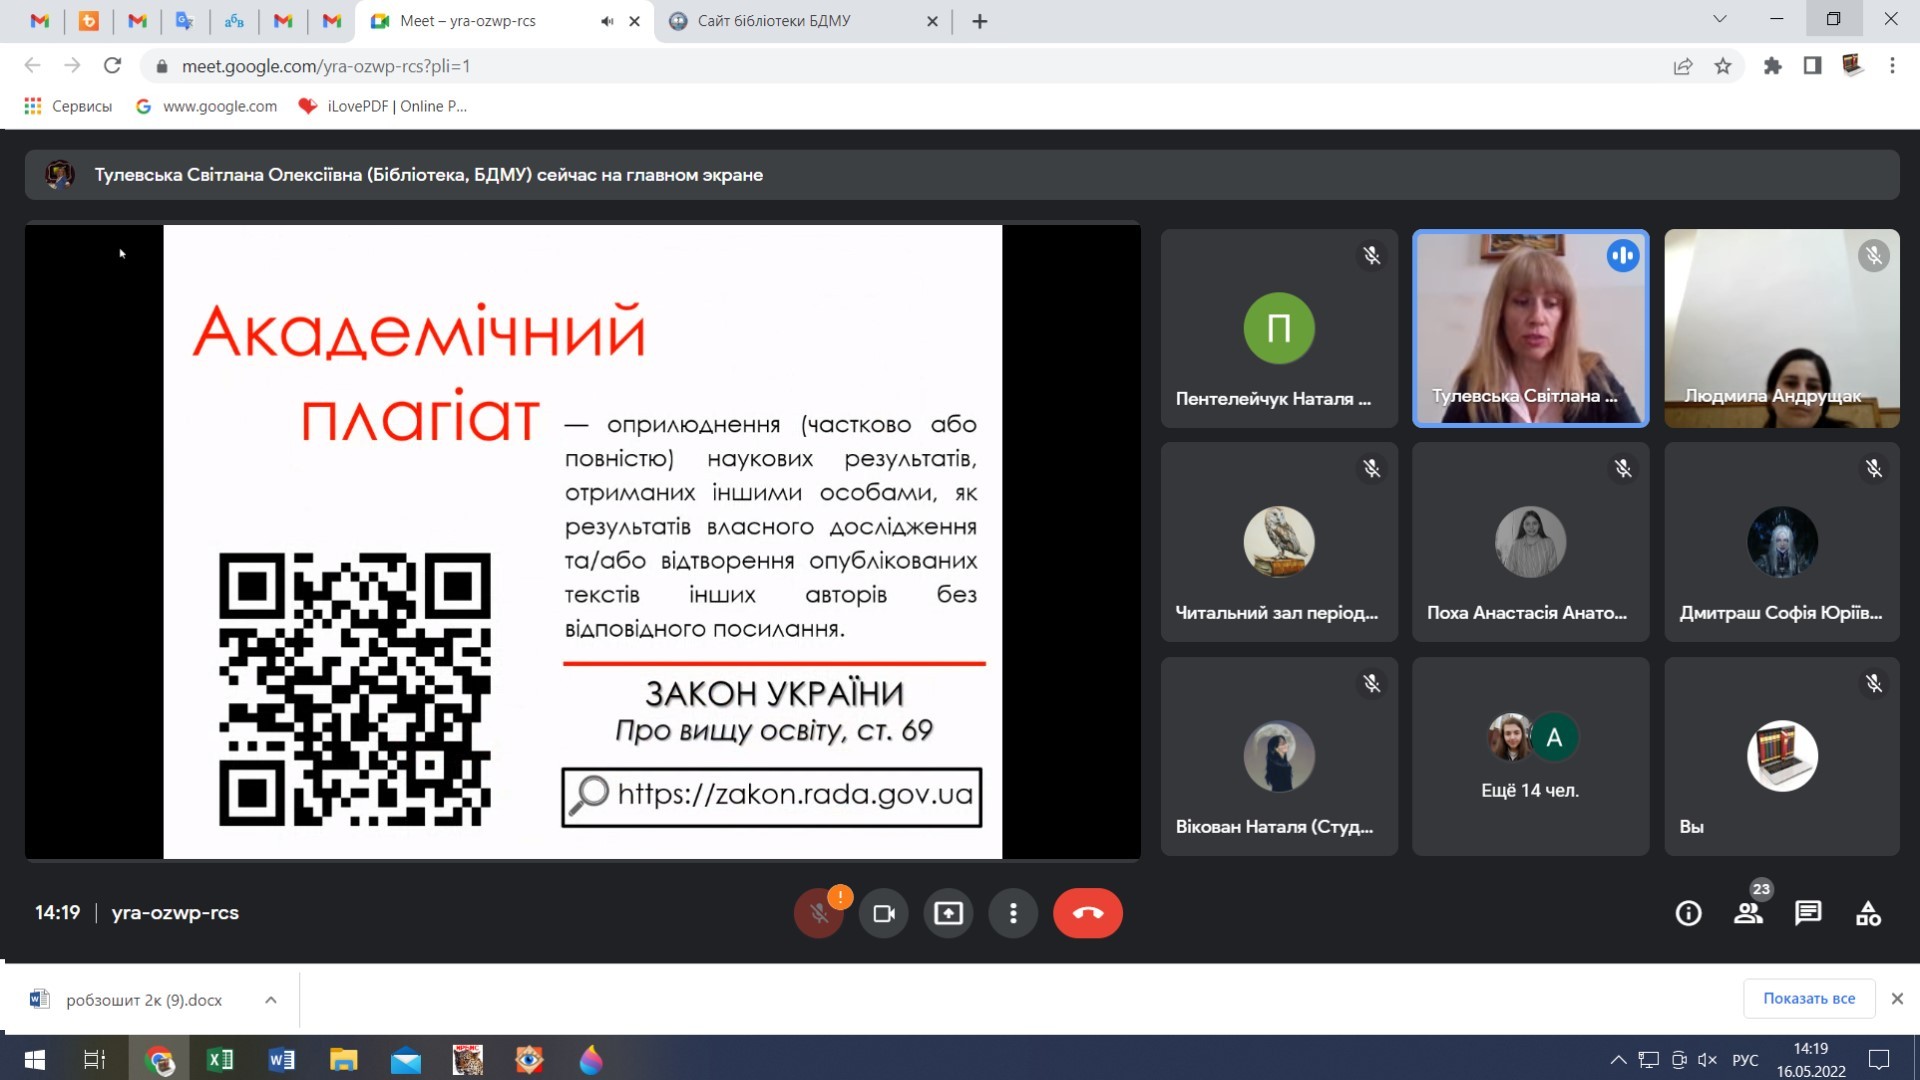Image resolution: width=1920 pixels, height=1080 pixels.
Task: Bookmark this page with star icon
Action: (x=1723, y=66)
